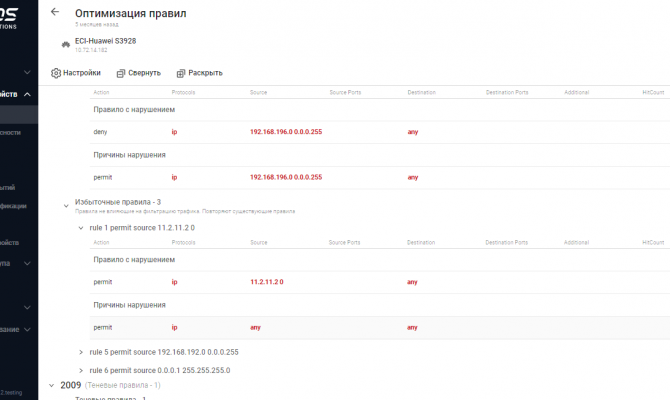Click the Protocols header in rule 1 table
Viewport: 670px width, 400px height.
[x=183, y=242]
